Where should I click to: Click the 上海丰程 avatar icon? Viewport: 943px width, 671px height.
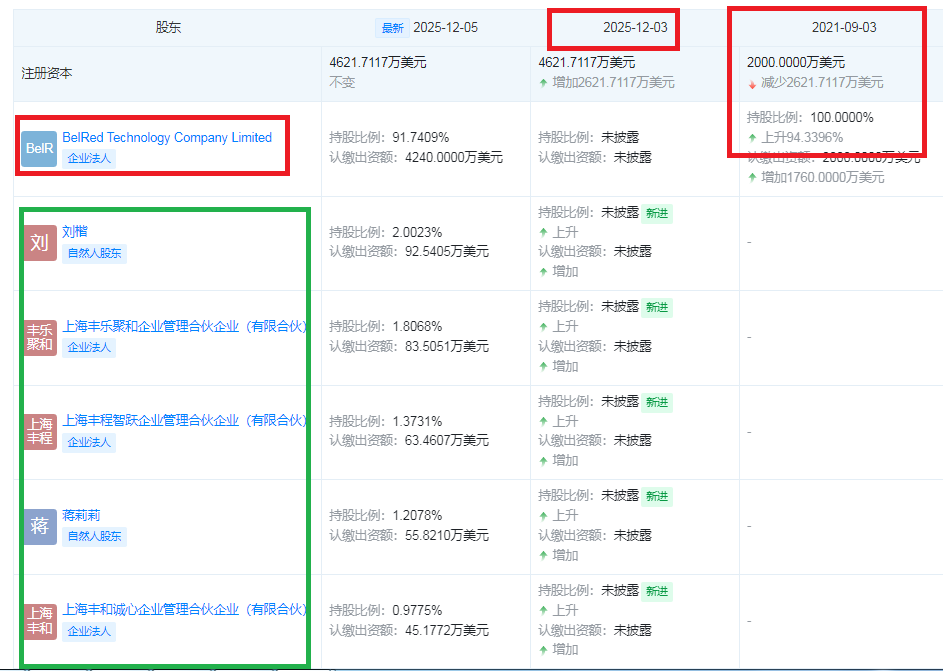click(38, 430)
